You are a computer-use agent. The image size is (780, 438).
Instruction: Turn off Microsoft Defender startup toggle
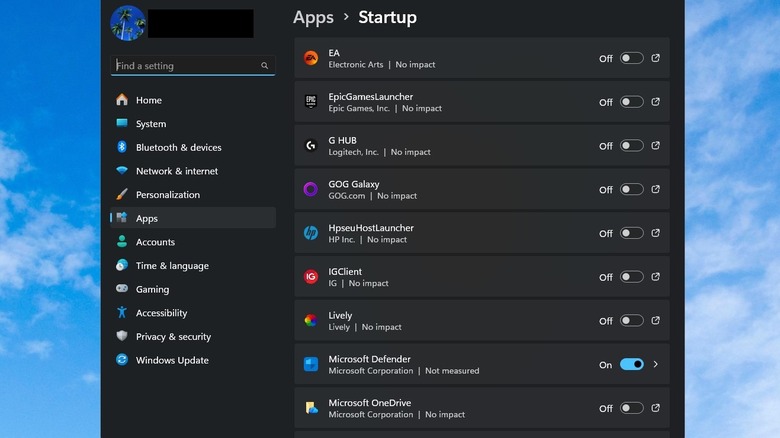pos(631,365)
